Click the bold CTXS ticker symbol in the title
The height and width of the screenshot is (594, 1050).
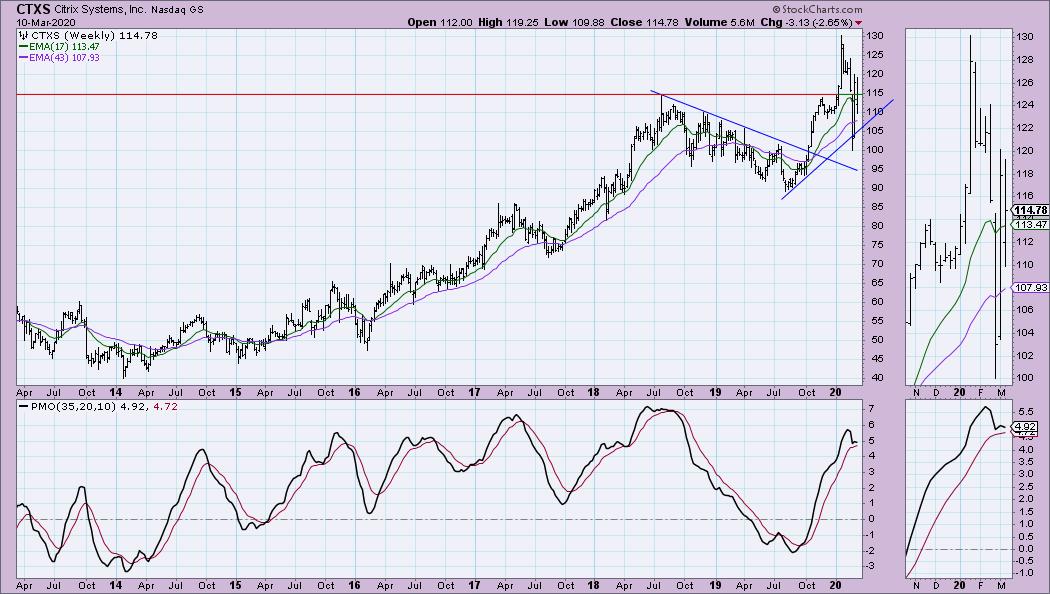(x=33, y=9)
